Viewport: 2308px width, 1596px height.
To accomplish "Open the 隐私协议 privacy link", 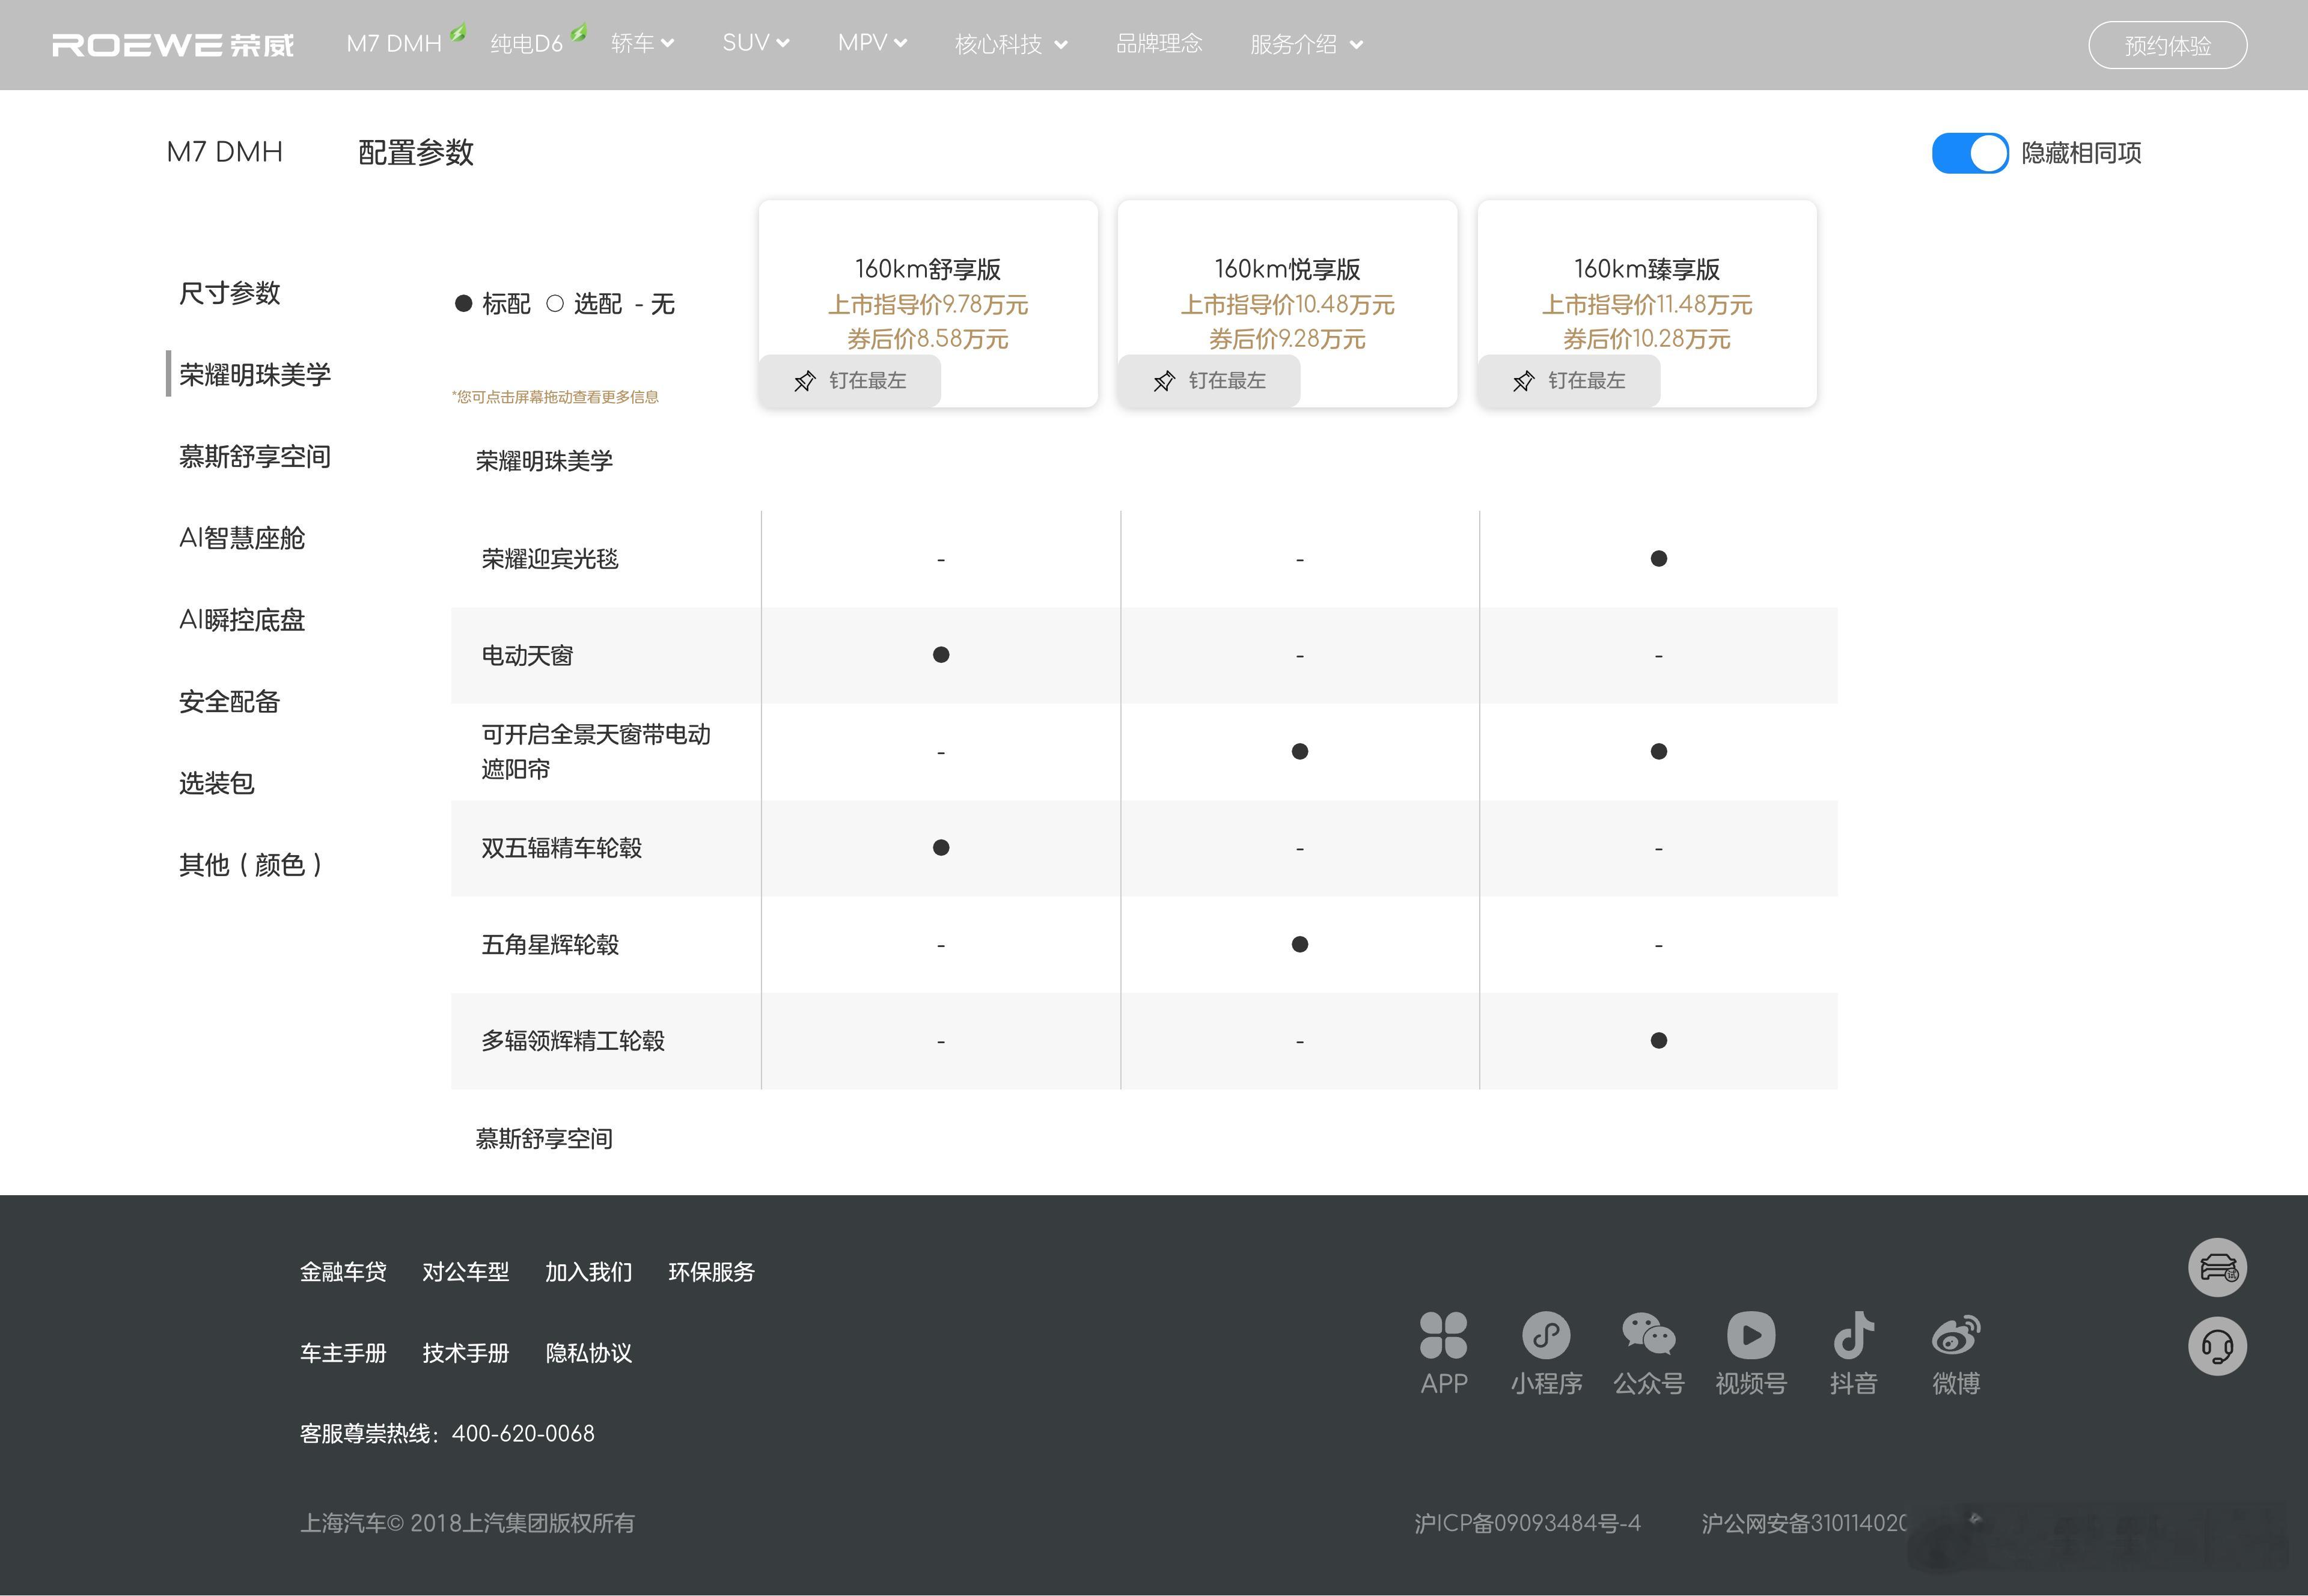I will coord(588,1353).
